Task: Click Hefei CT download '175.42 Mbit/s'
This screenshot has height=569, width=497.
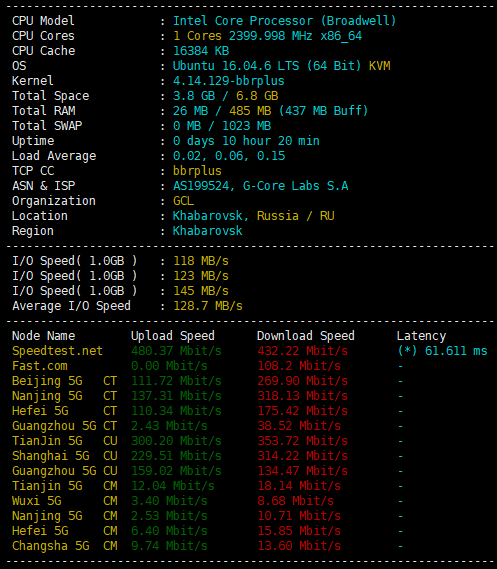Action: tap(303, 411)
